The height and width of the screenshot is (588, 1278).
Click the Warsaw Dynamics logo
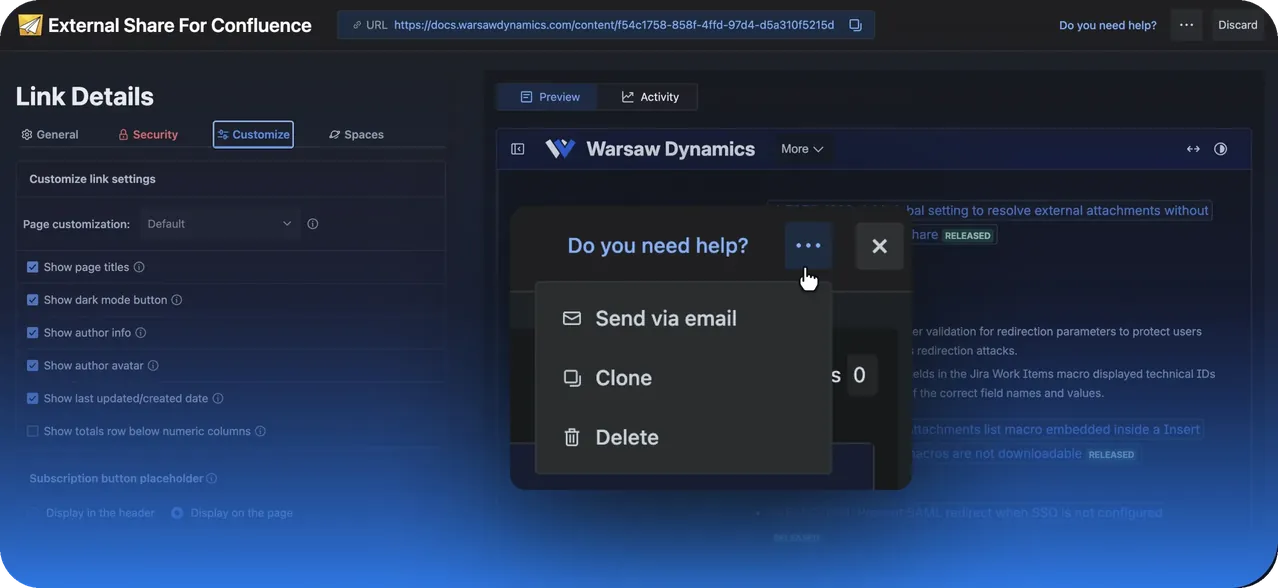560,149
